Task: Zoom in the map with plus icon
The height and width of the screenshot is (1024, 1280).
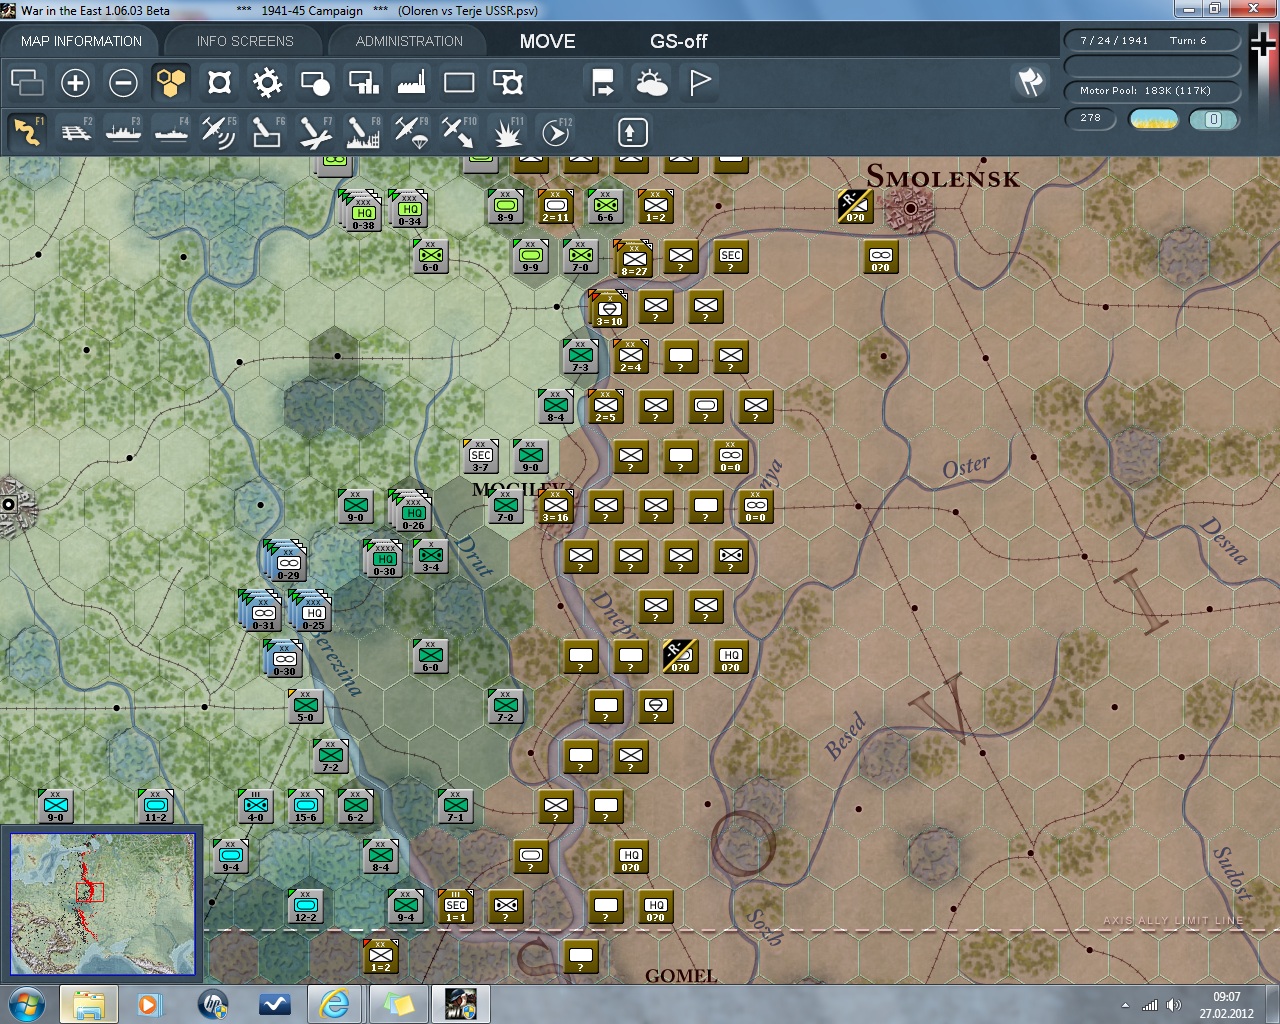Action: (75, 82)
